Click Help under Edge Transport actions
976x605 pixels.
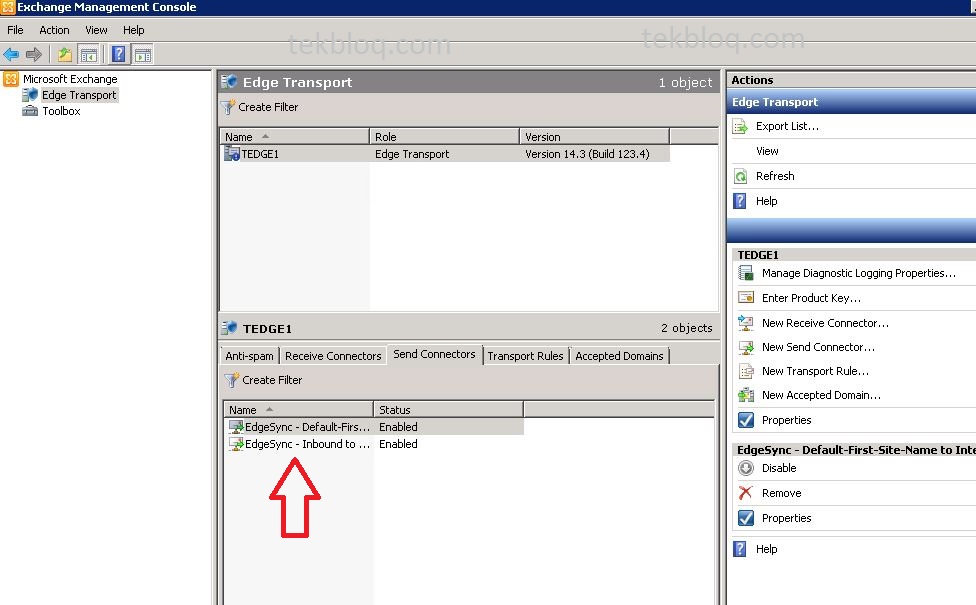click(766, 201)
